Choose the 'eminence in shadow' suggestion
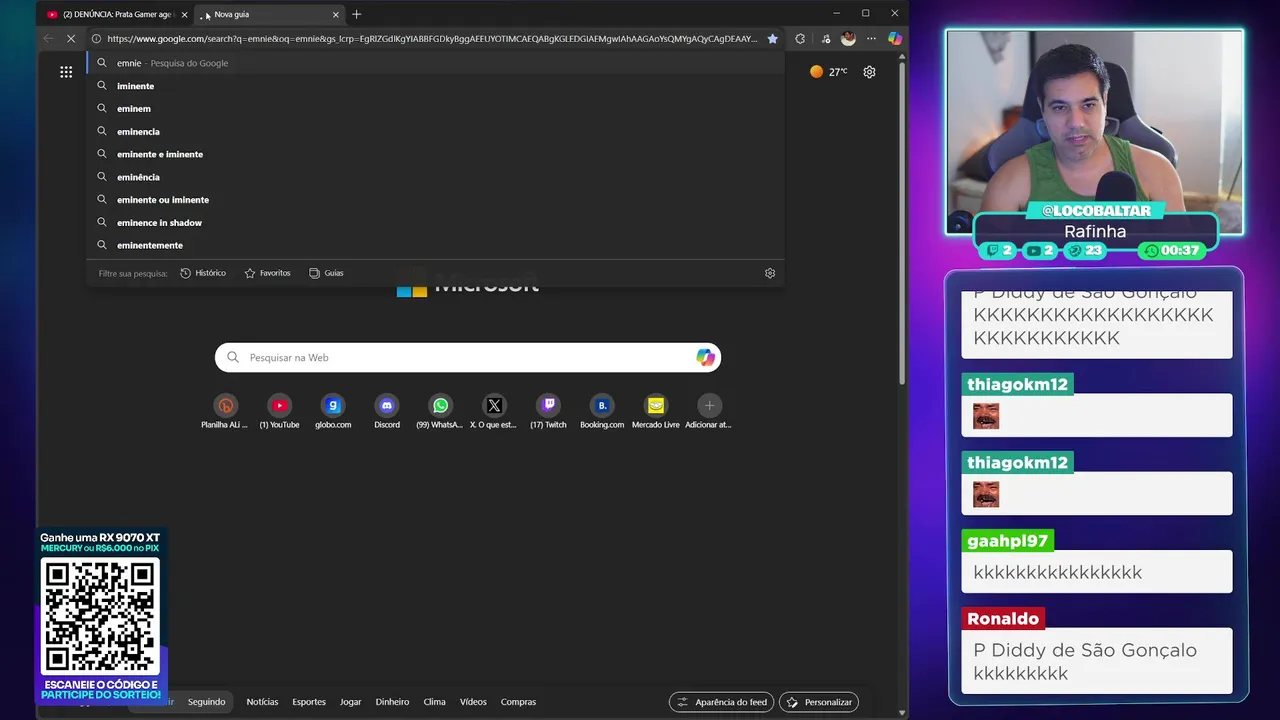 pyautogui.click(x=435, y=222)
